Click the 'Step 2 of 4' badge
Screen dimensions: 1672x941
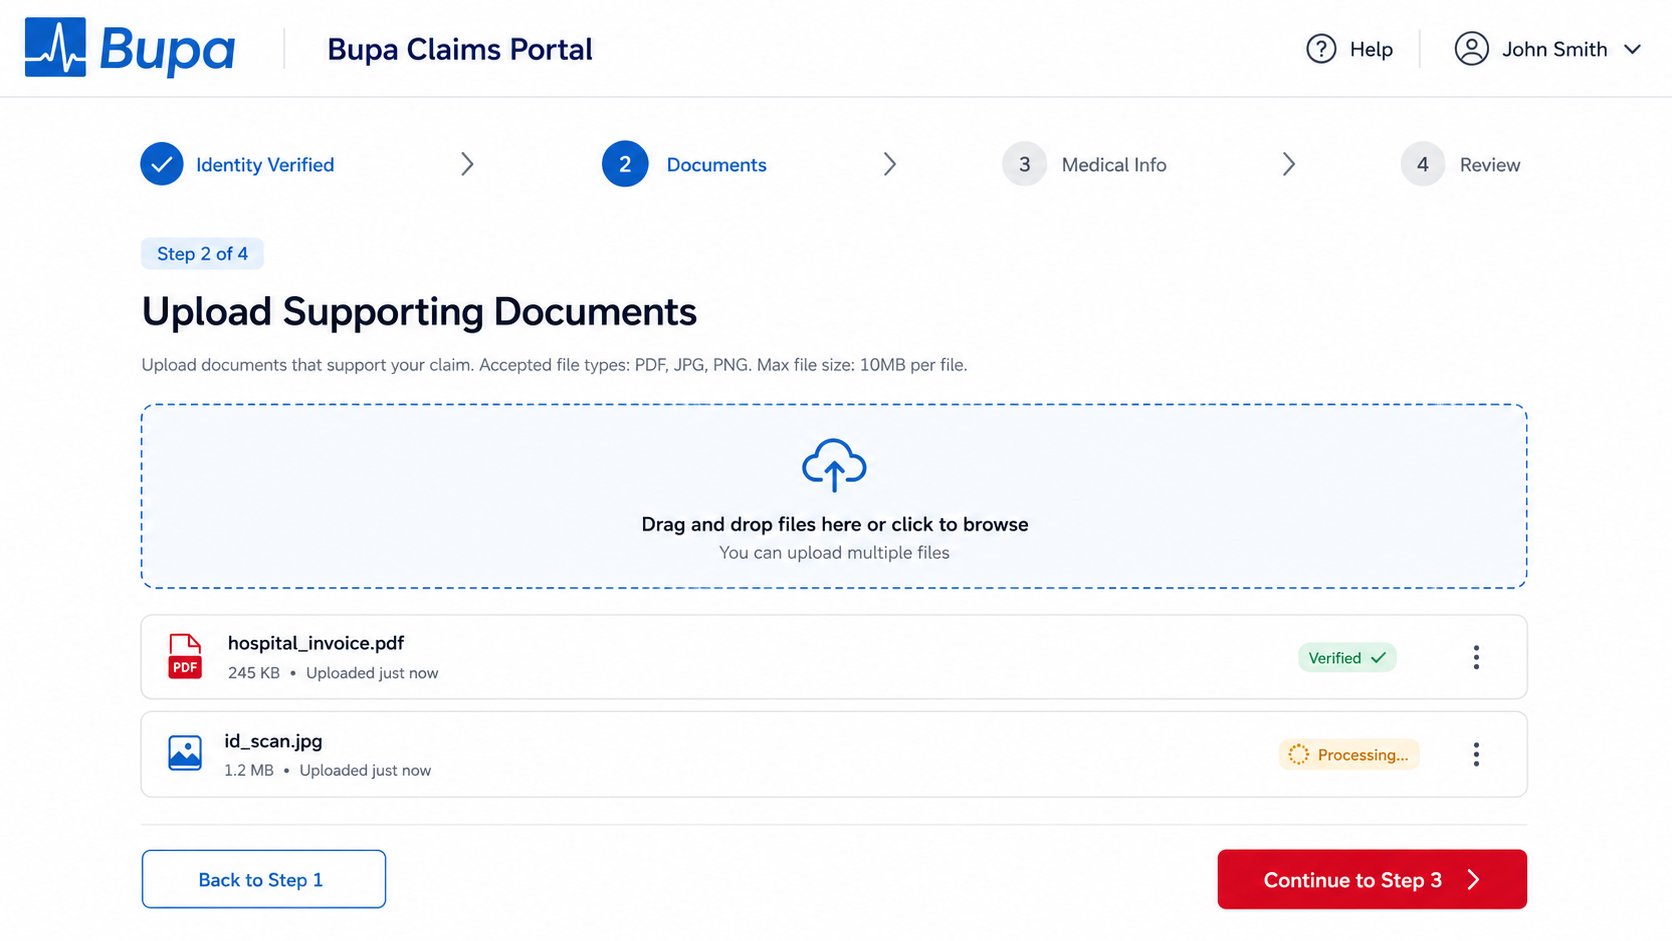coord(202,253)
